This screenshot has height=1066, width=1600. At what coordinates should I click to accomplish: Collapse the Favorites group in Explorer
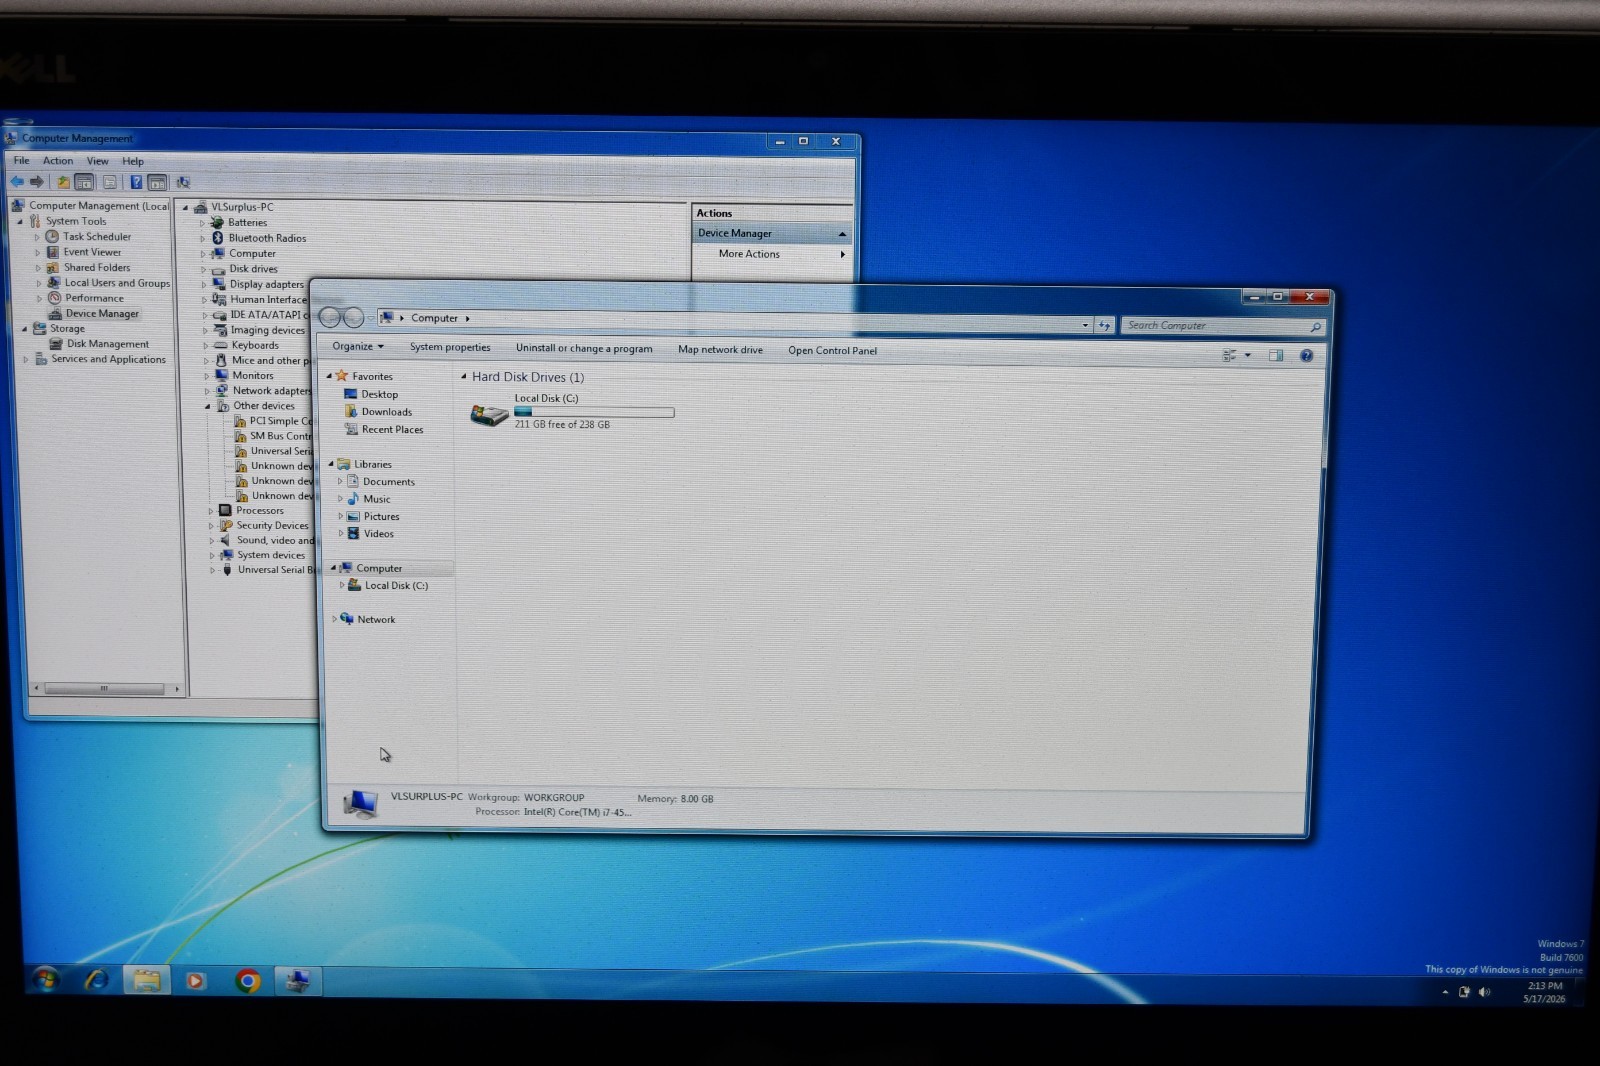(x=329, y=376)
